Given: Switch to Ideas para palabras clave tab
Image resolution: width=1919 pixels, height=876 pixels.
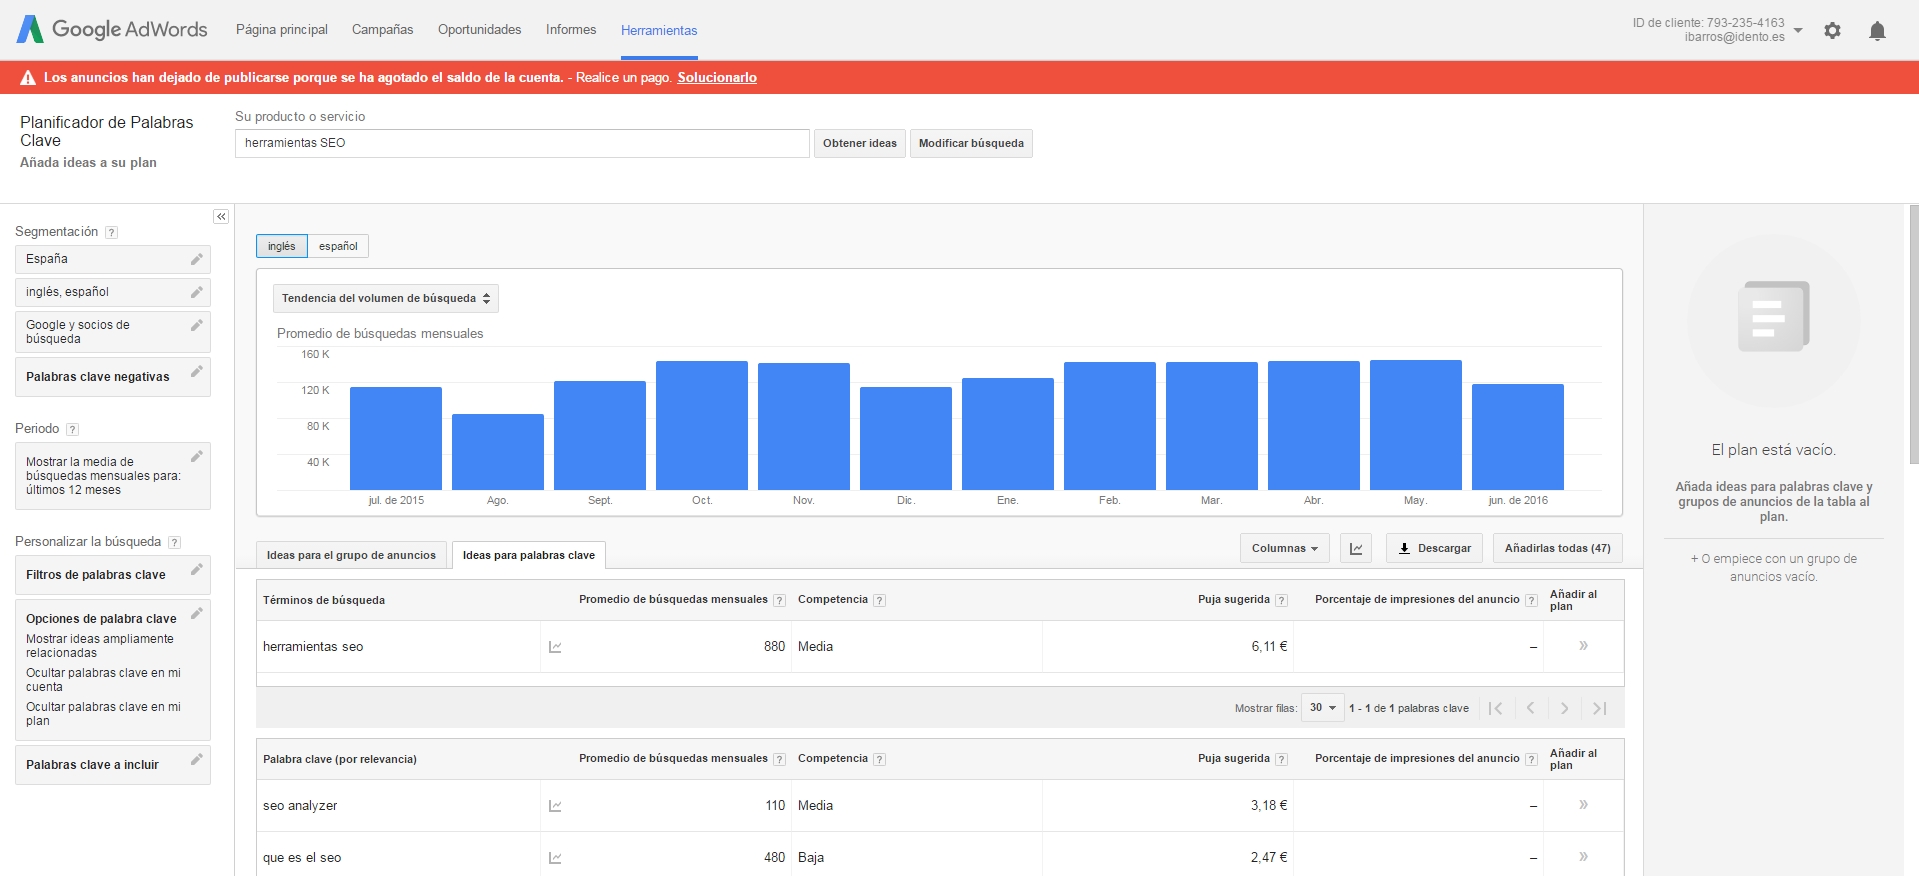Looking at the screenshot, I should pyautogui.click(x=529, y=555).
